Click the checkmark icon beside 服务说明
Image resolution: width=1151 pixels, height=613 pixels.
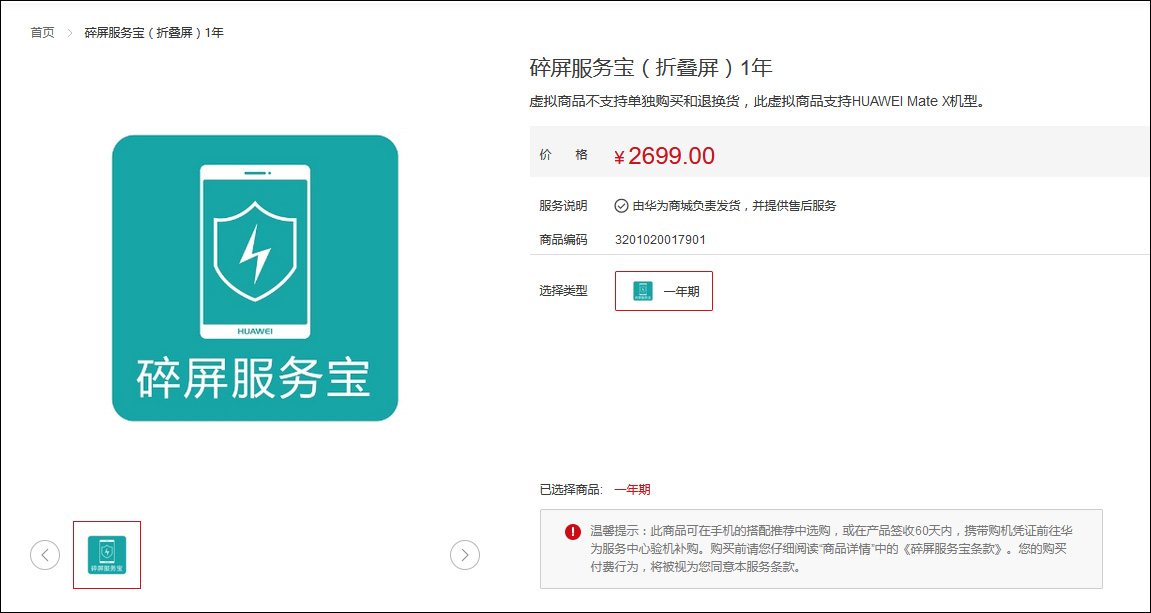(623, 205)
